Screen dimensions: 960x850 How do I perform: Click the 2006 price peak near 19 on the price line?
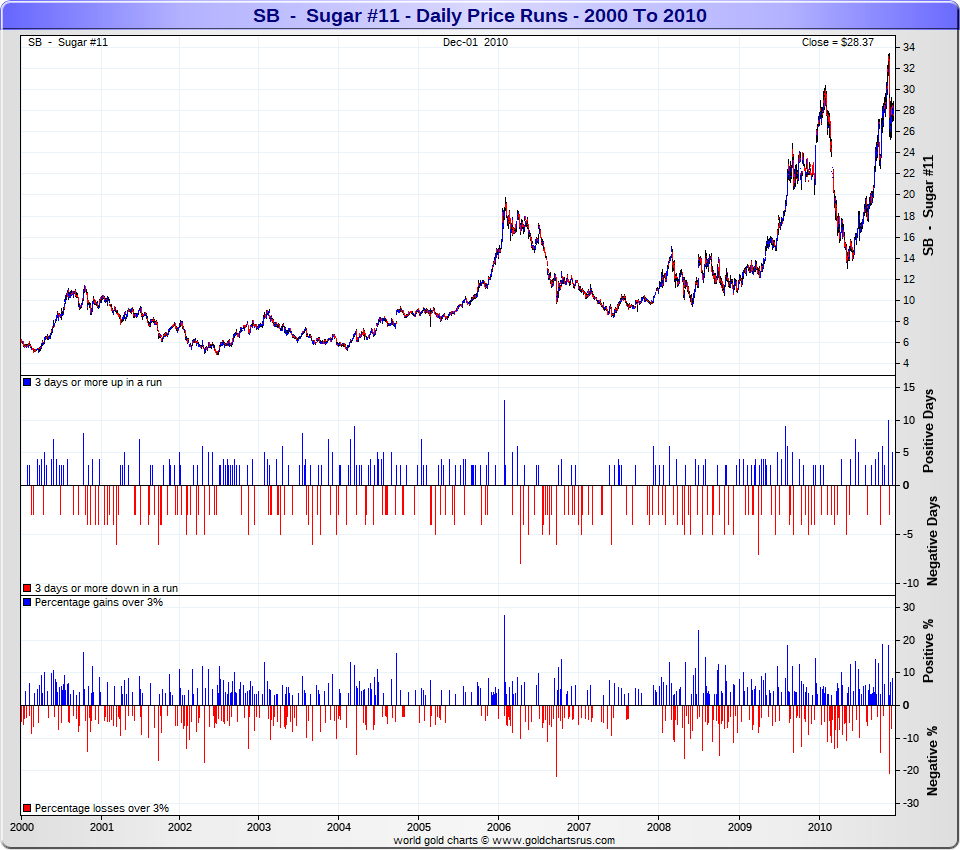(505, 200)
